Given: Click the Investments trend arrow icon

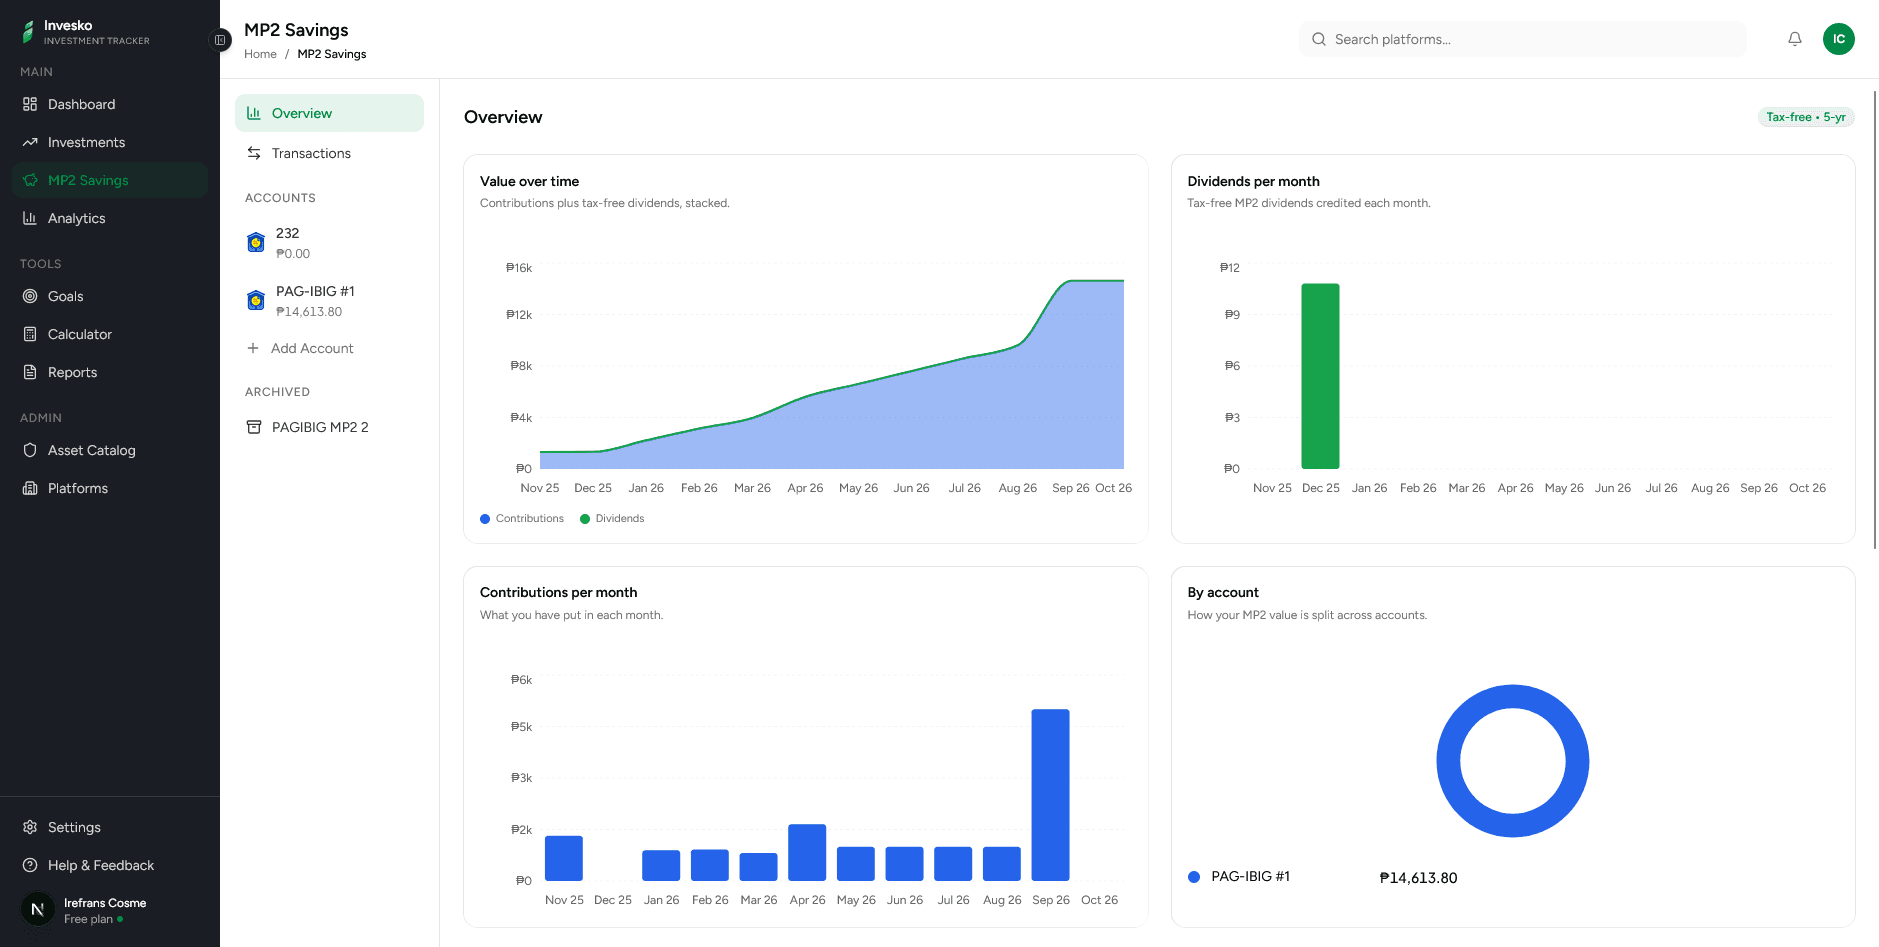Looking at the screenshot, I should point(30,142).
